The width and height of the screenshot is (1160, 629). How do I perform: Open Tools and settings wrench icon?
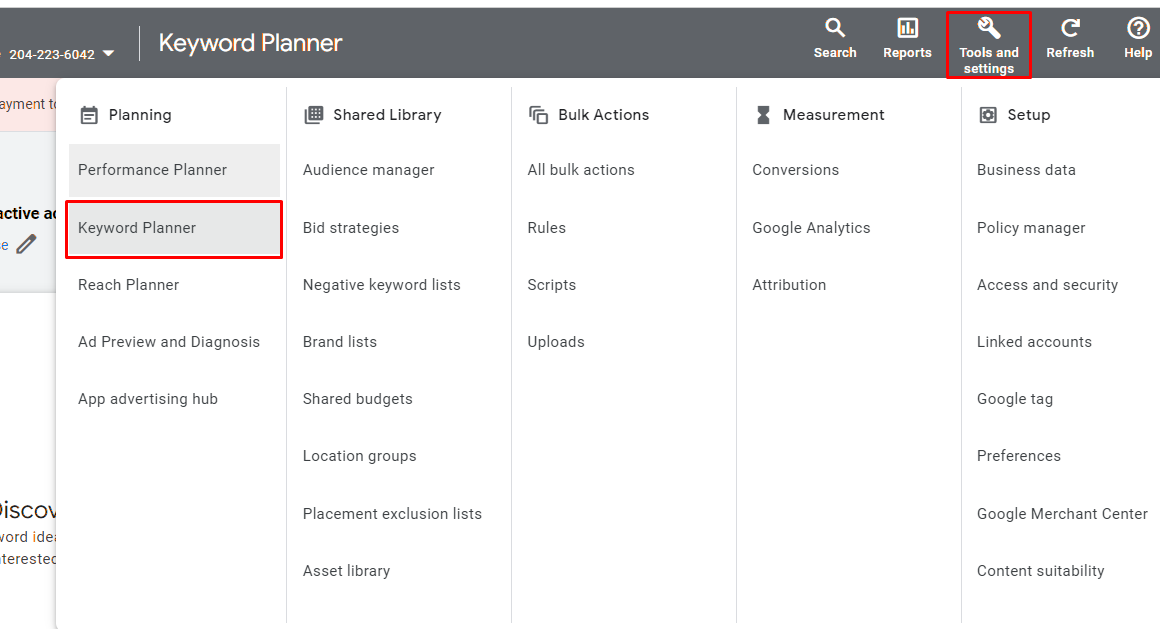(x=988, y=28)
